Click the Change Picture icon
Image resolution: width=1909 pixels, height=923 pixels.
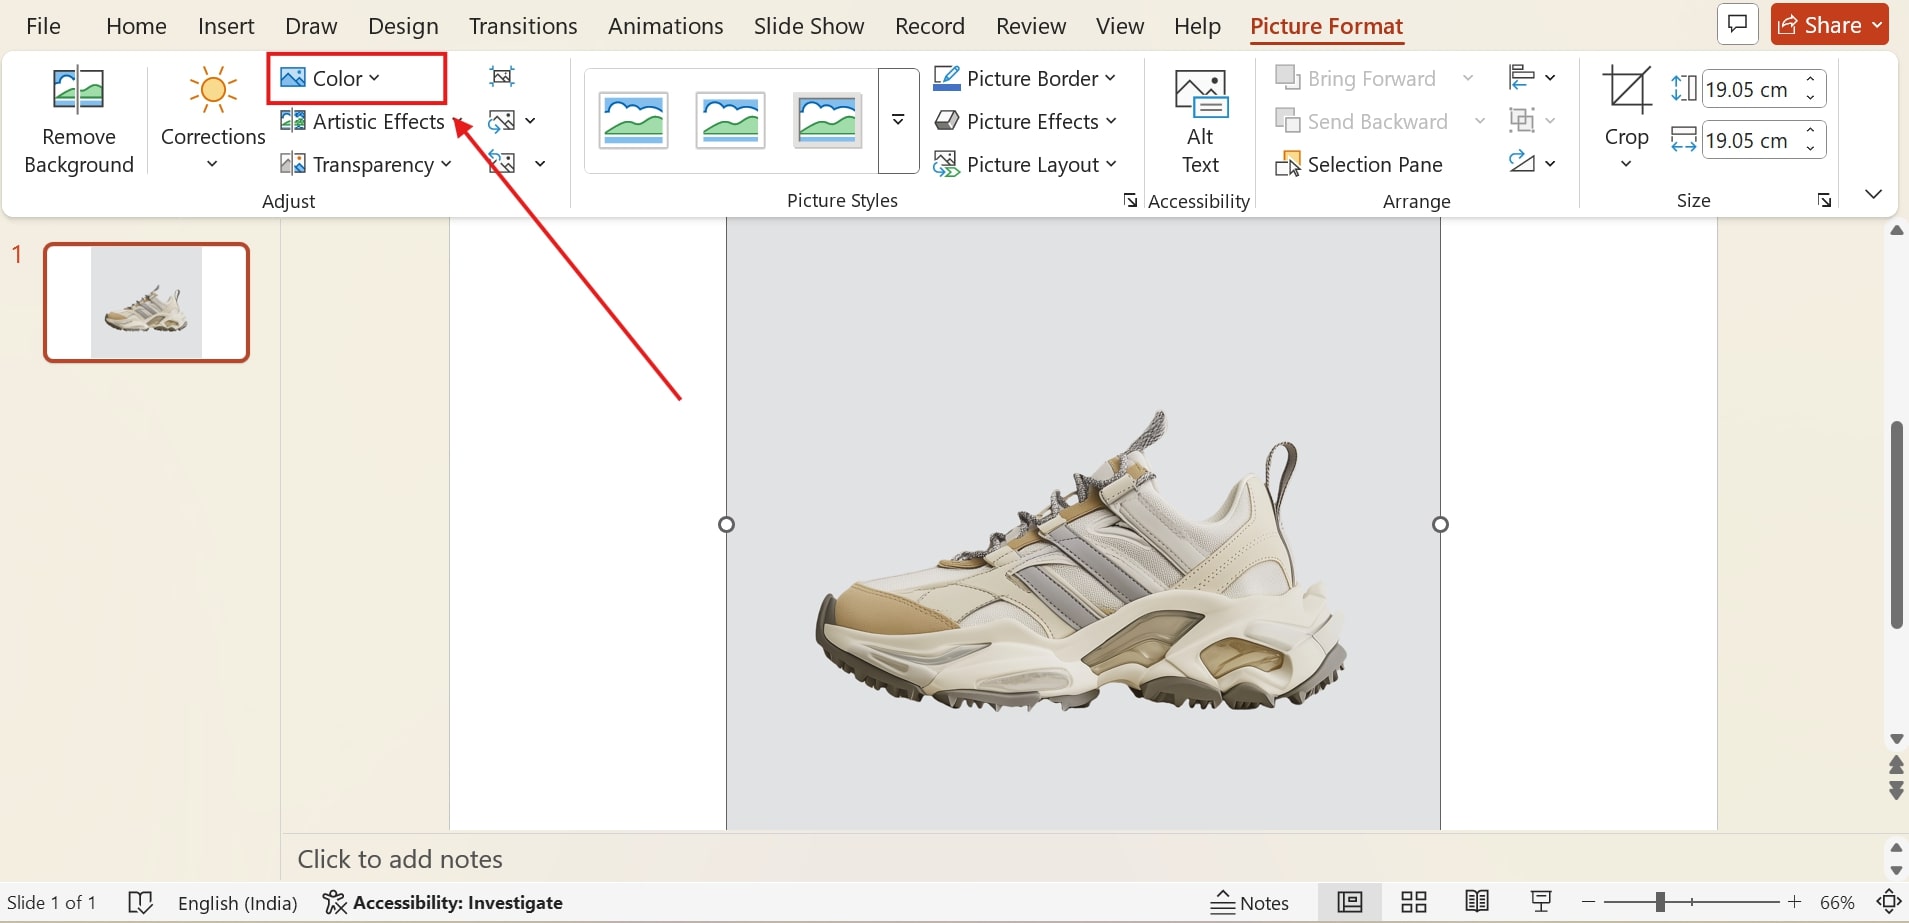click(x=502, y=121)
